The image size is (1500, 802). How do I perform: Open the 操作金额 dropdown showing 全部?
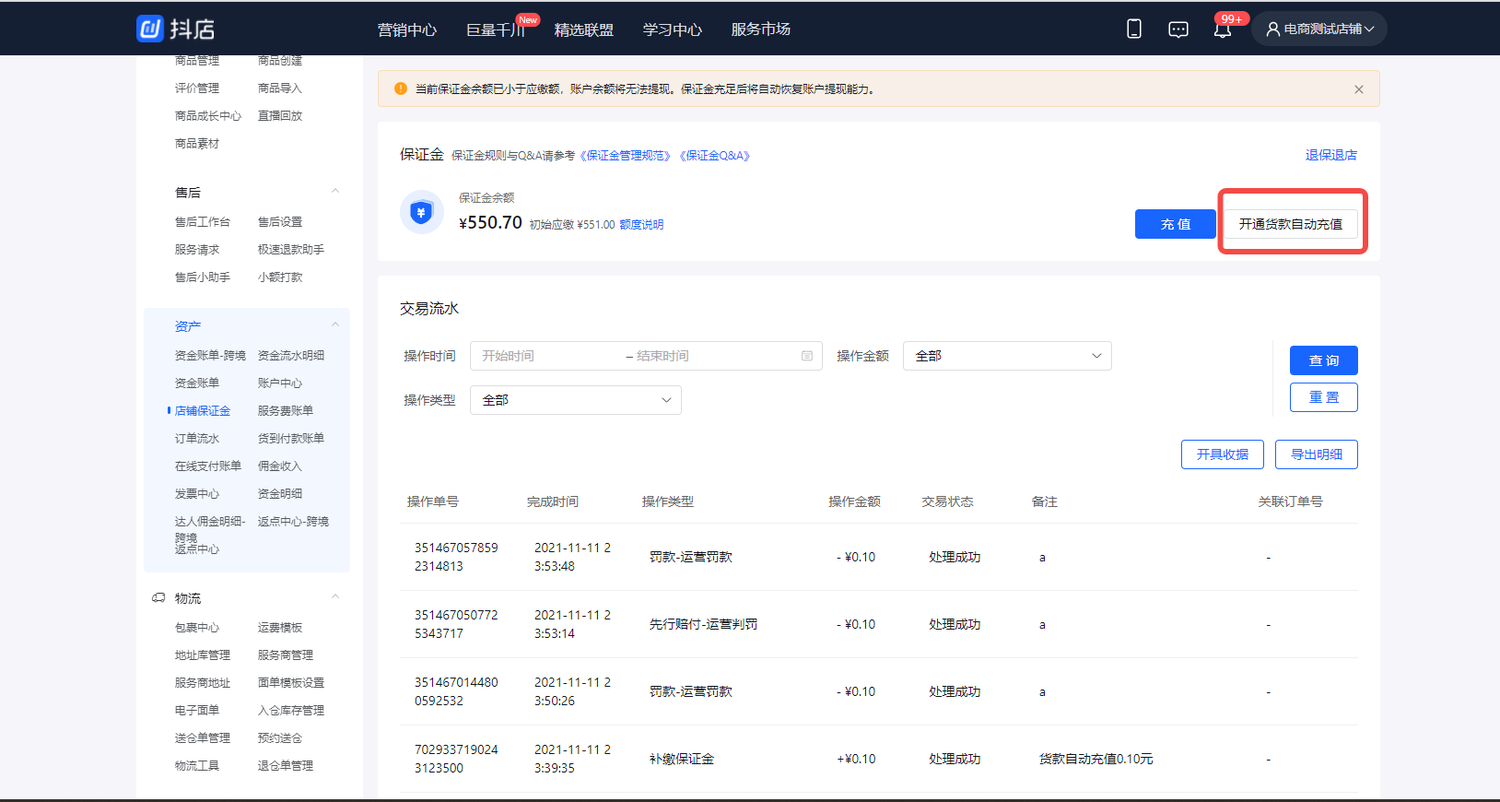coord(1006,355)
